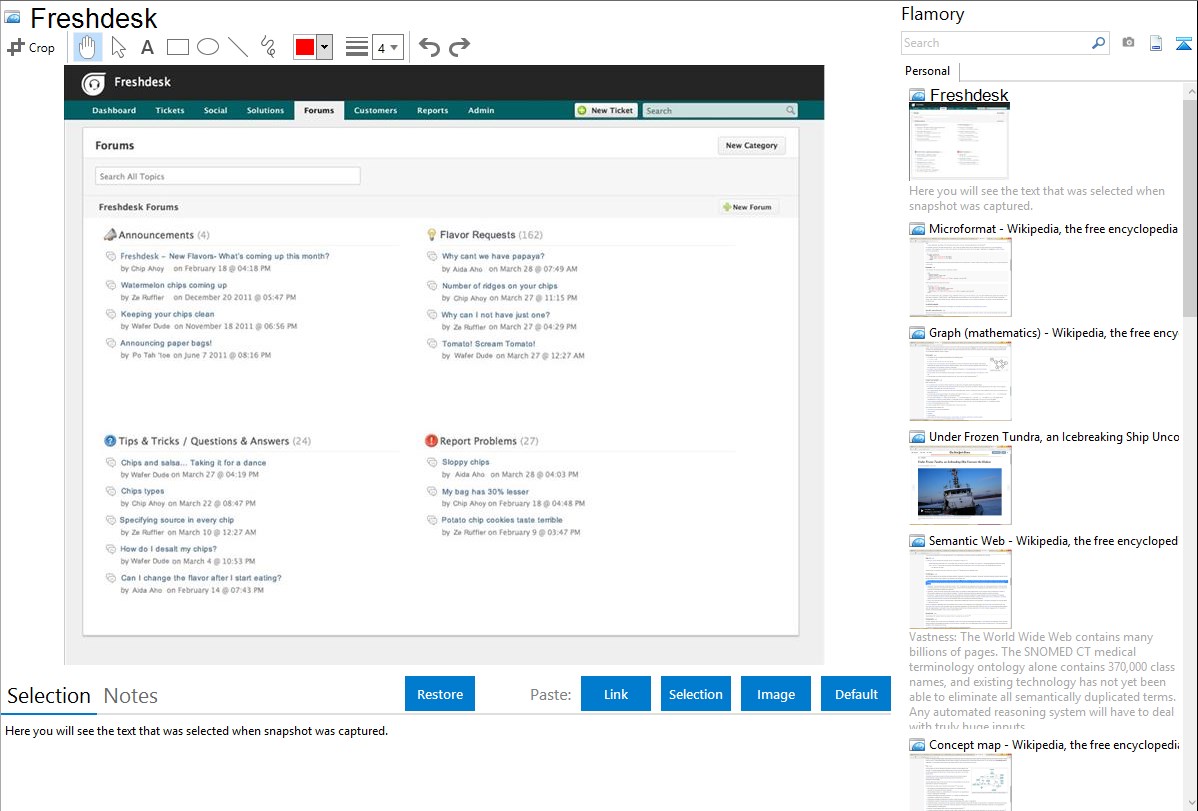Click the Freshdesk header search box

click(x=720, y=110)
